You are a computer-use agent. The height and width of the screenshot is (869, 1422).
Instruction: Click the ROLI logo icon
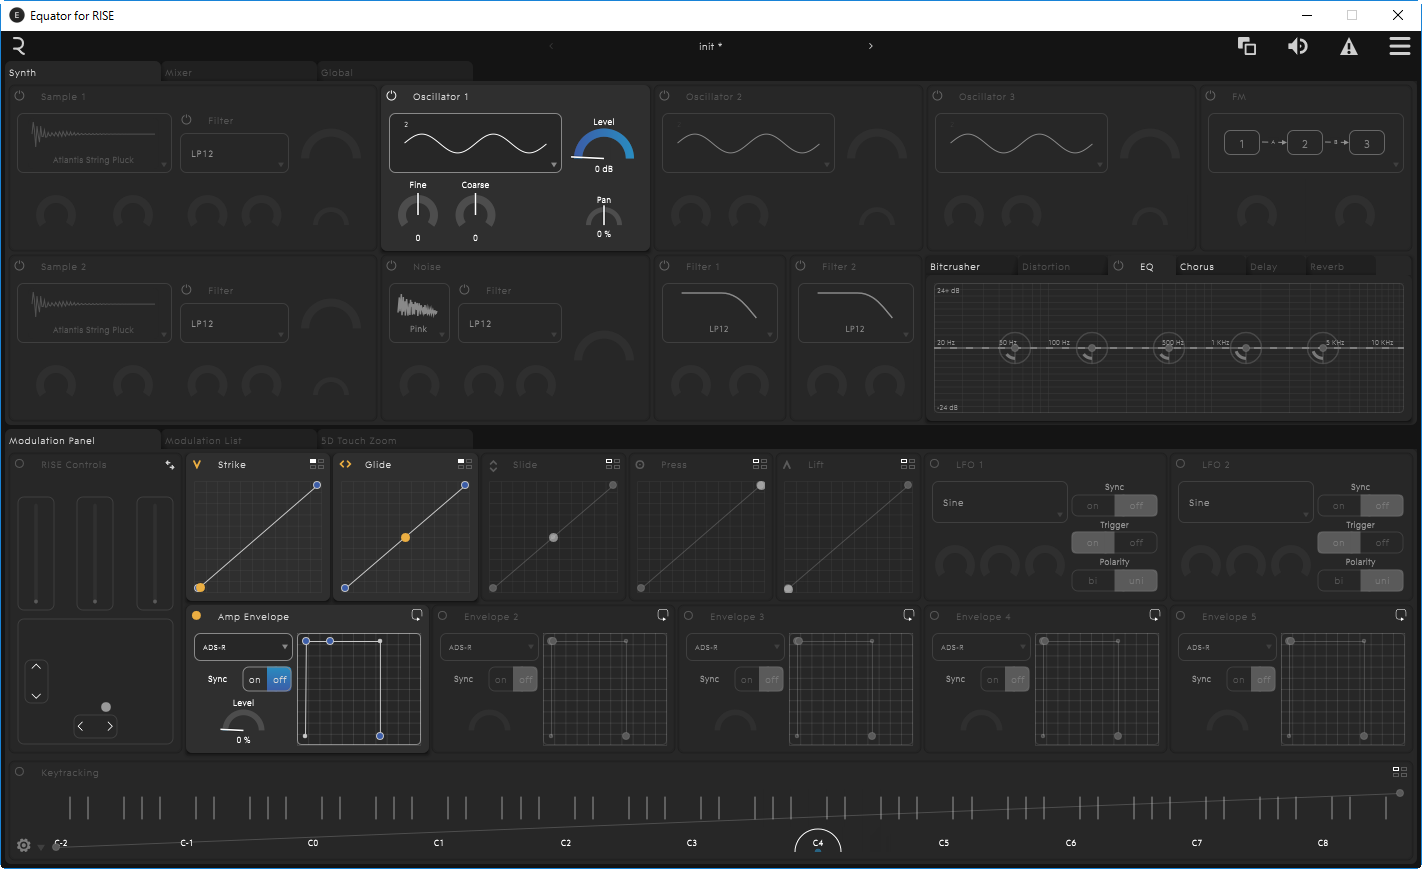18,46
